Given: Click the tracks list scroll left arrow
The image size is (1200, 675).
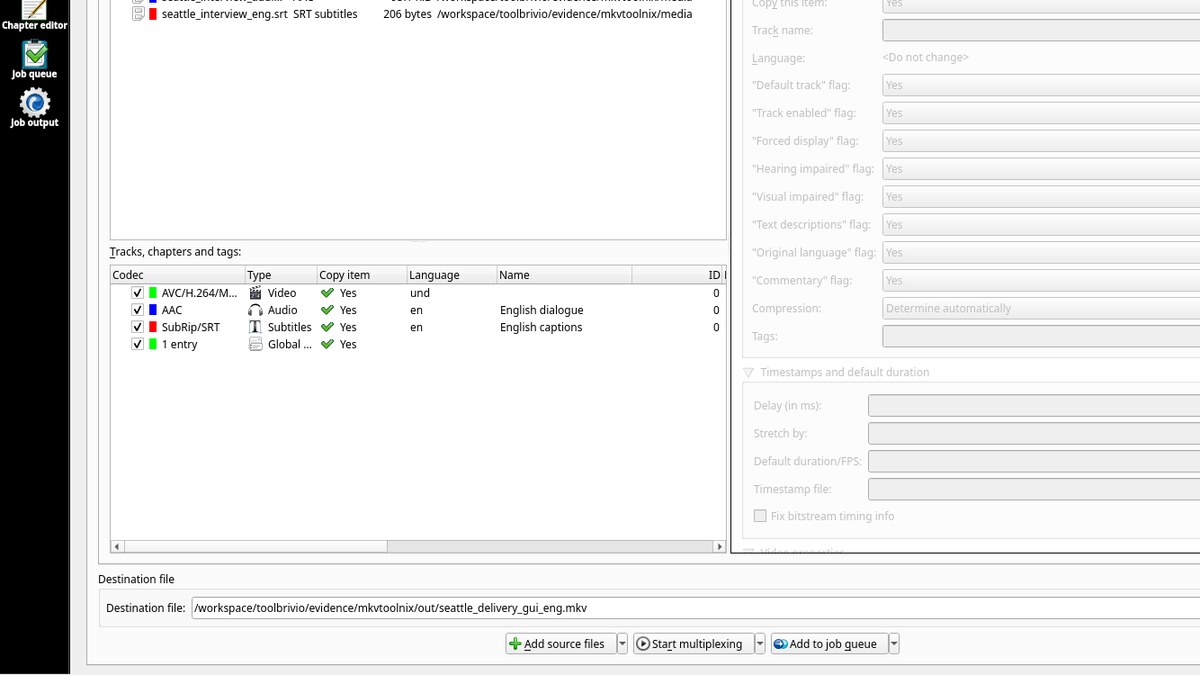Looking at the screenshot, I should tap(116, 547).
